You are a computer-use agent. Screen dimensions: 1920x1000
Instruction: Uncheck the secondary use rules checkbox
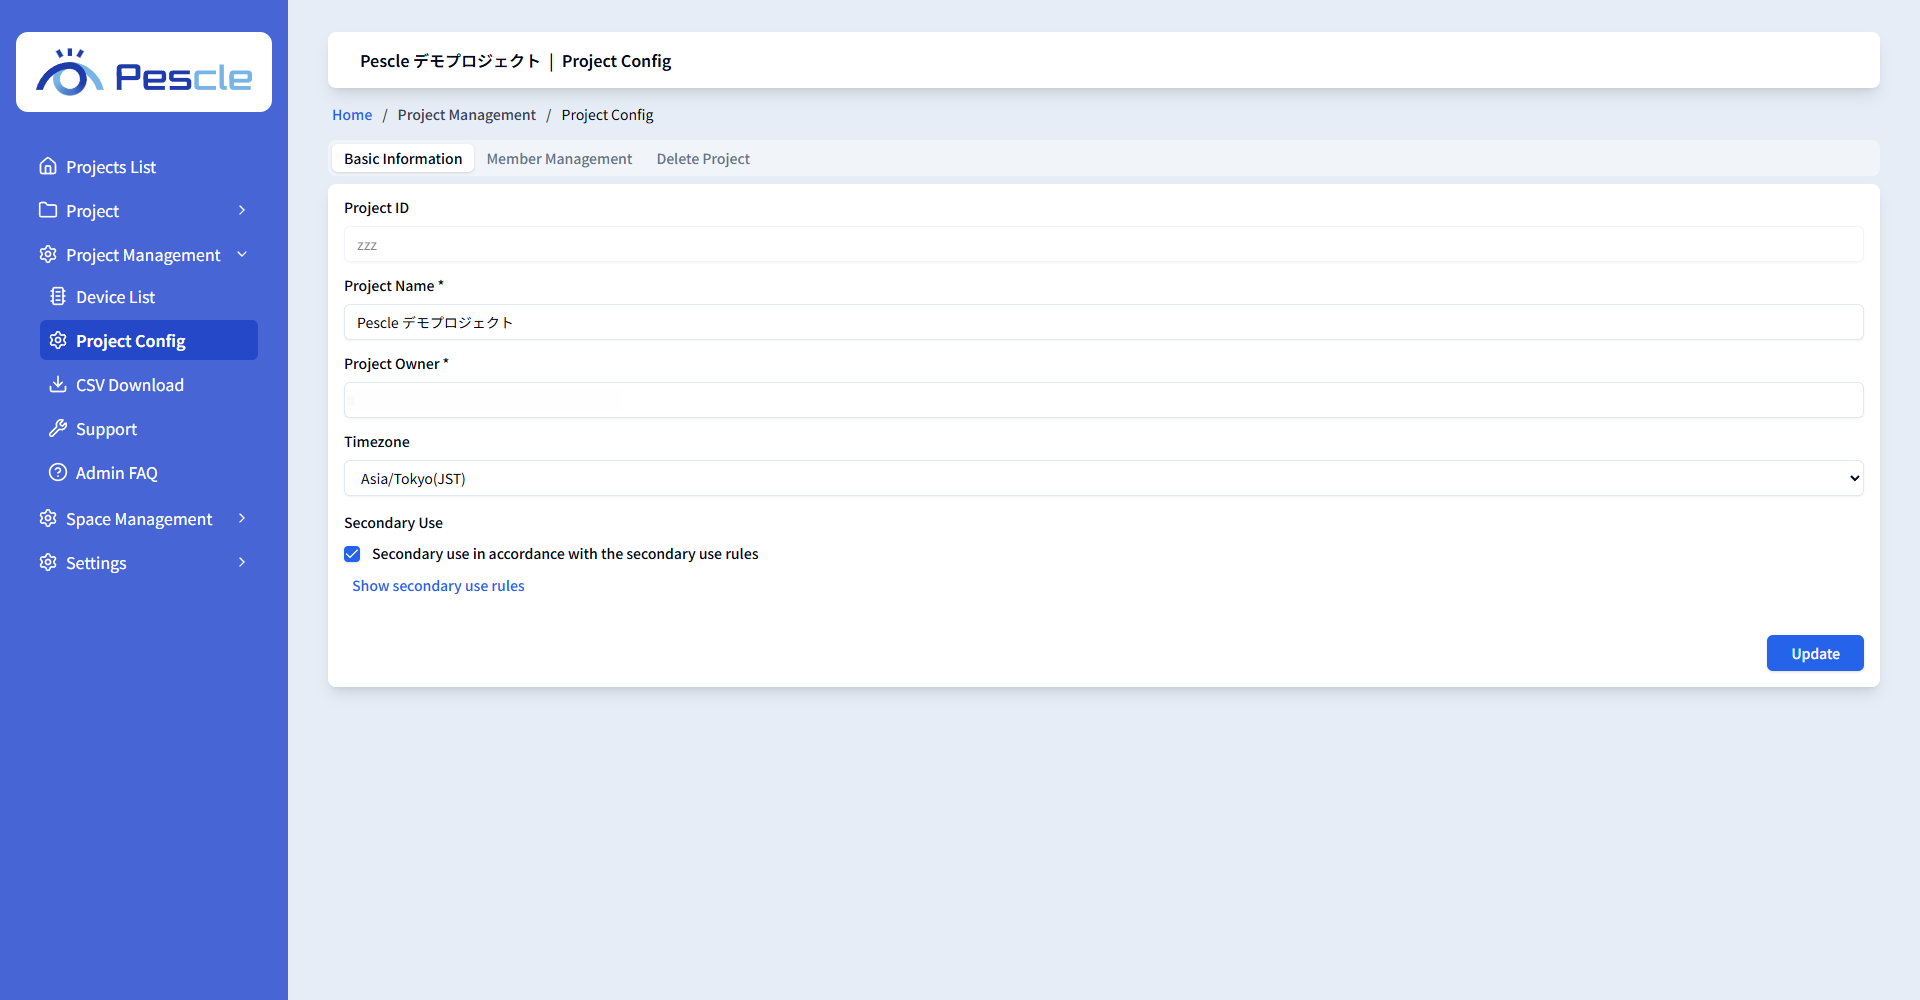tap(352, 554)
